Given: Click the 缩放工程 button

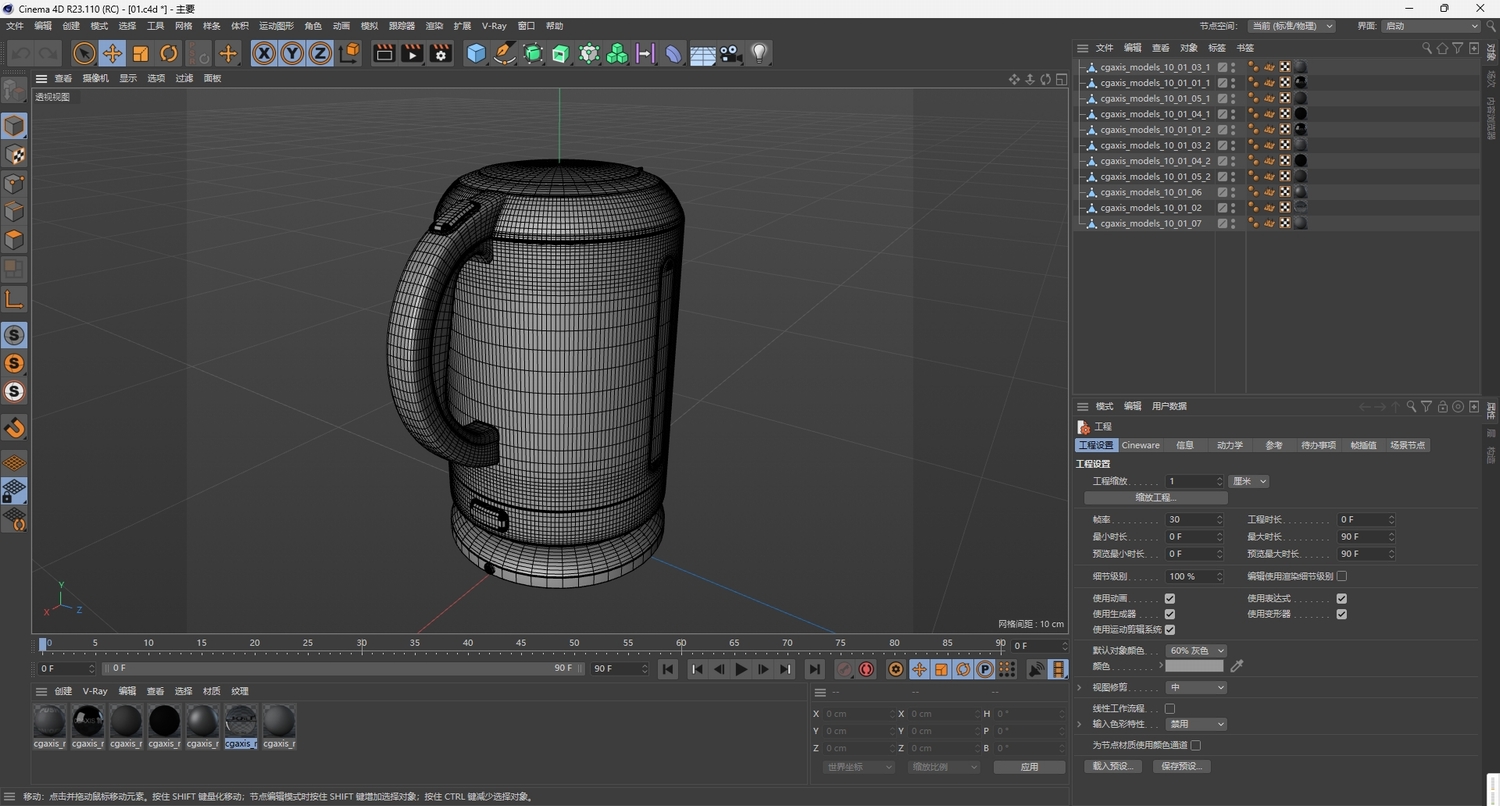Looking at the screenshot, I should click(x=1154, y=497).
